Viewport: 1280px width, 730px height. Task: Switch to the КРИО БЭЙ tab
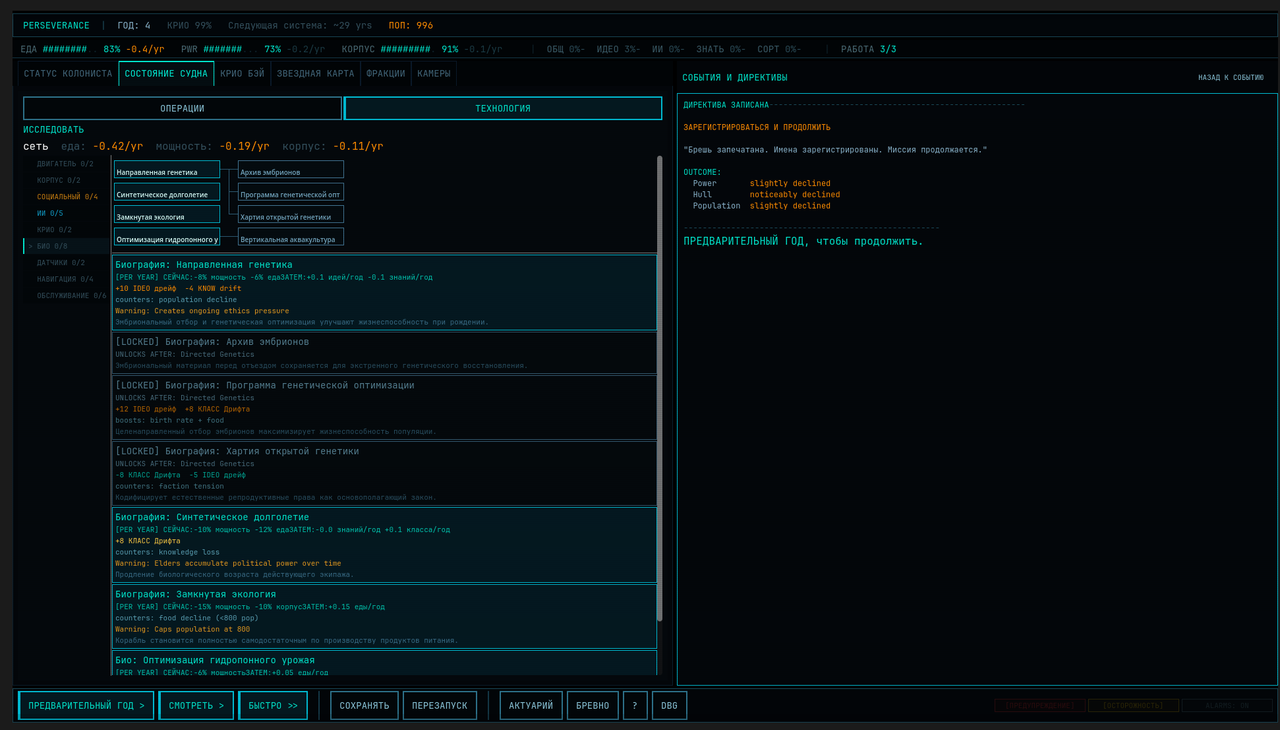[242, 73]
